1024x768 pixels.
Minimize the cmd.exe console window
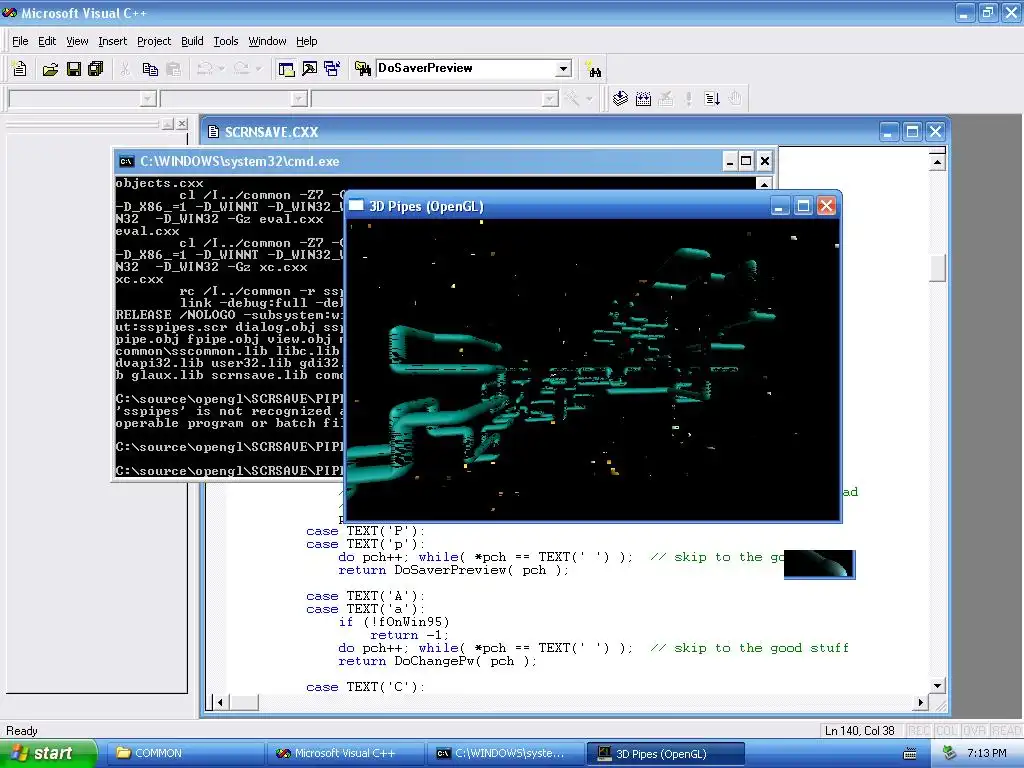(x=730, y=161)
